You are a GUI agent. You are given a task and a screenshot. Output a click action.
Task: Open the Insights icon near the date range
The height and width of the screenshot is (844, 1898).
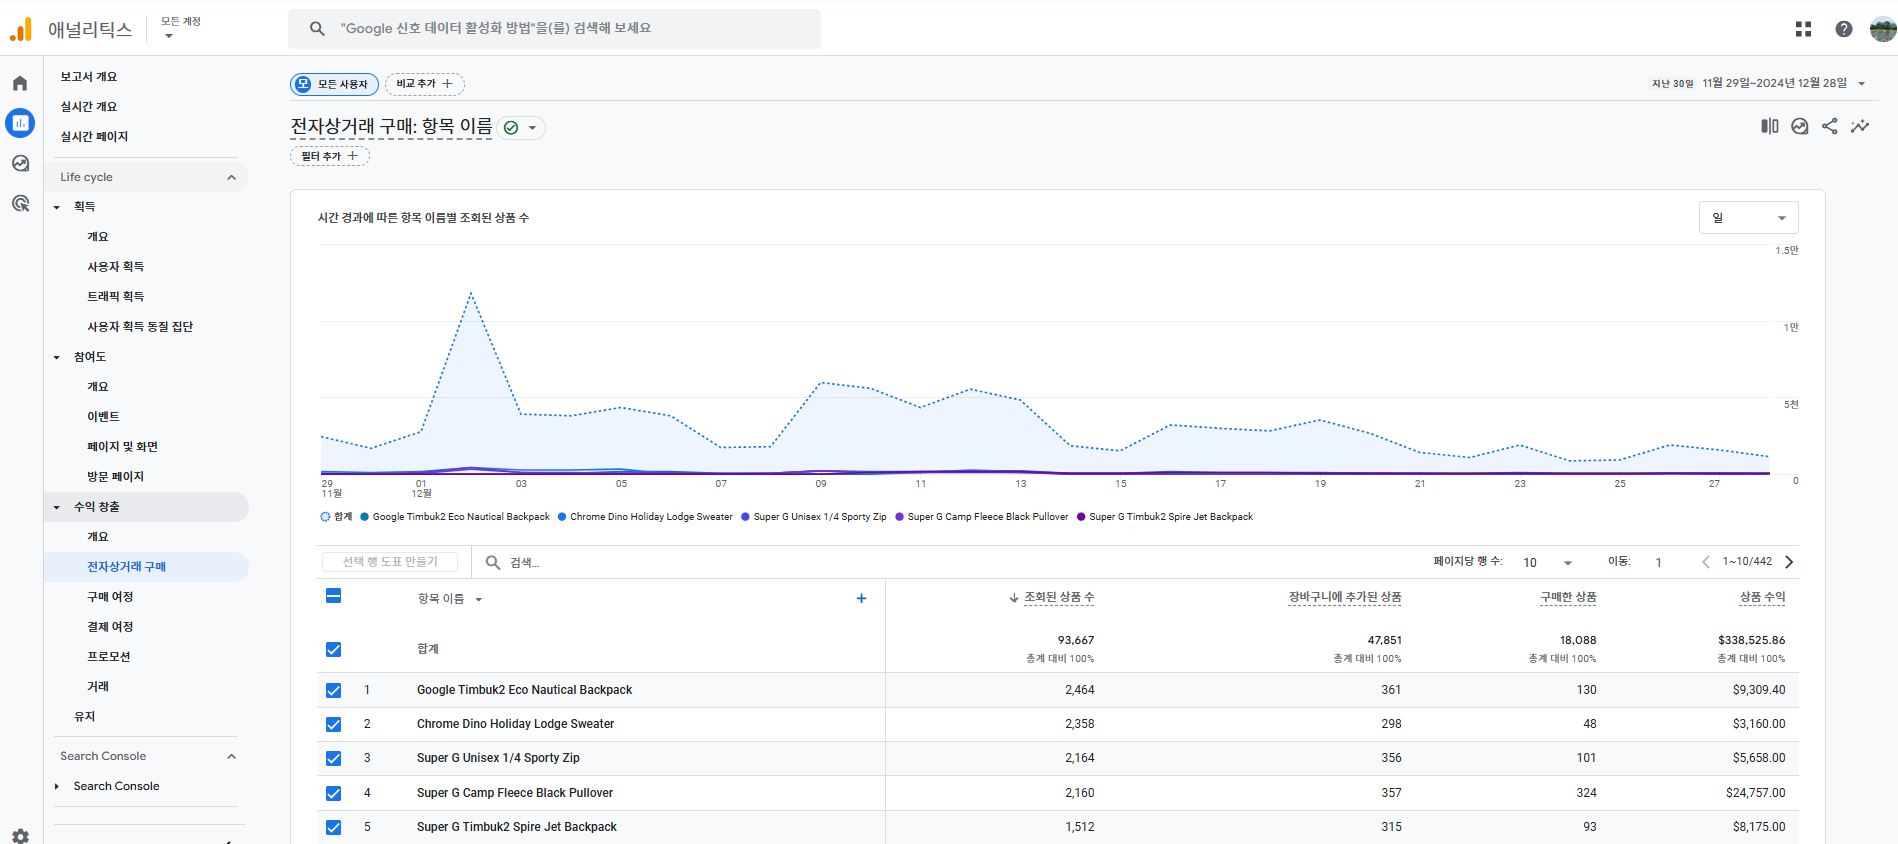click(1800, 126)
